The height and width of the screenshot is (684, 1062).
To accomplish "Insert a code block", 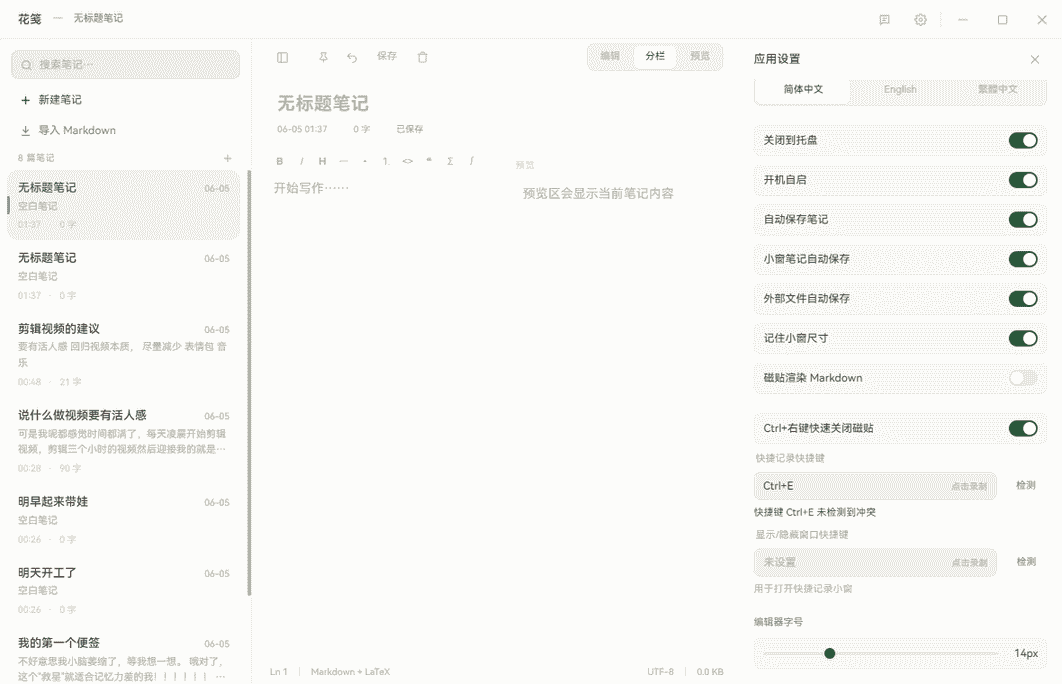I will click(x=408, y=161).
